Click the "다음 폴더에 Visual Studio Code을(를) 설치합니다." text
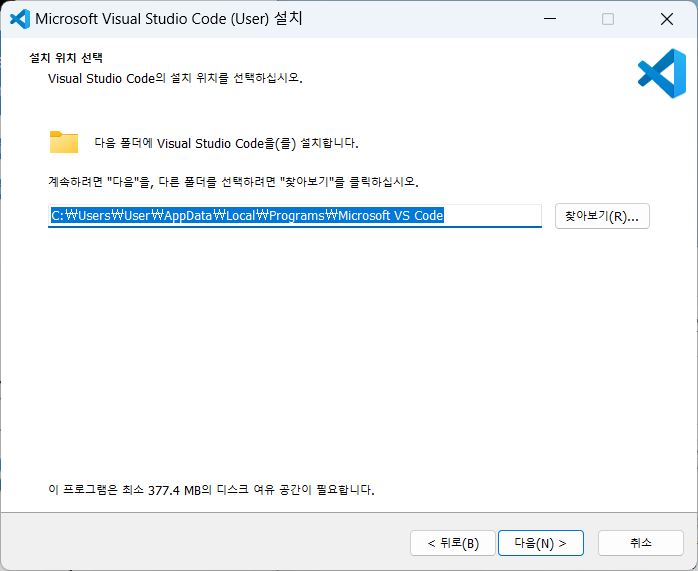The image size is (698, 571). (227, 143)
